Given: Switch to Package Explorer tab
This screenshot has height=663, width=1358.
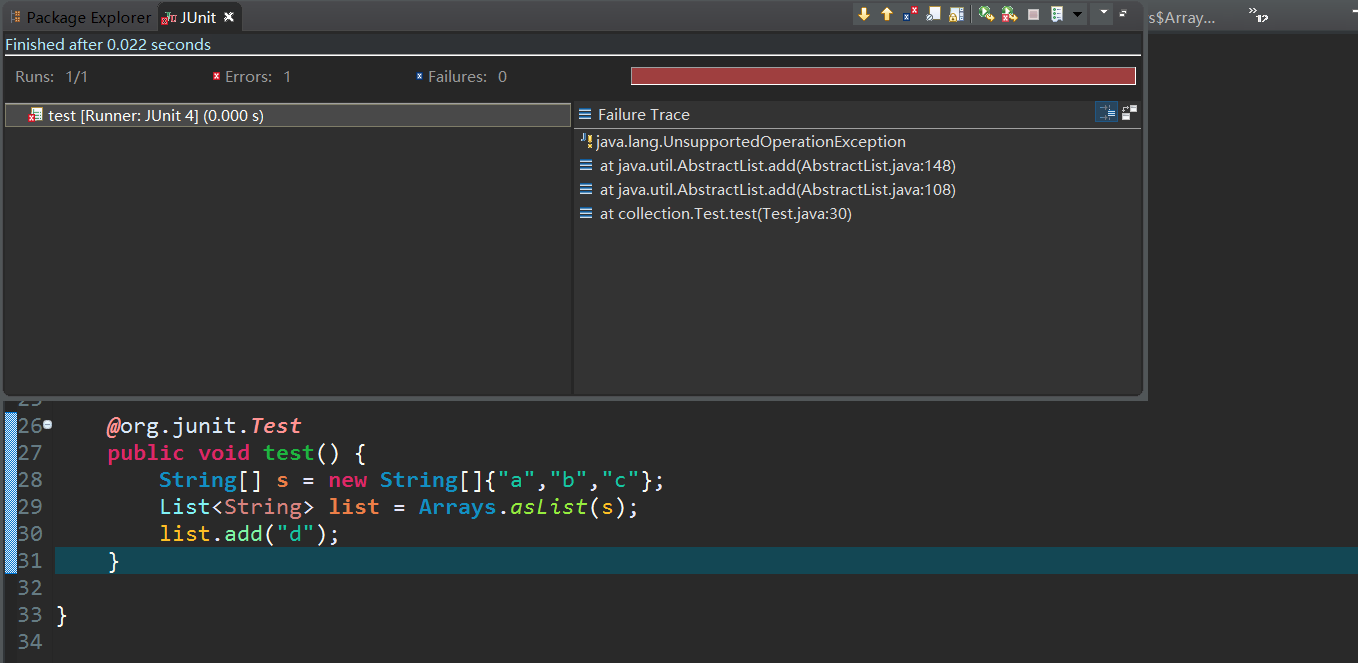Looking at the screenshot, I should [80, 17].
